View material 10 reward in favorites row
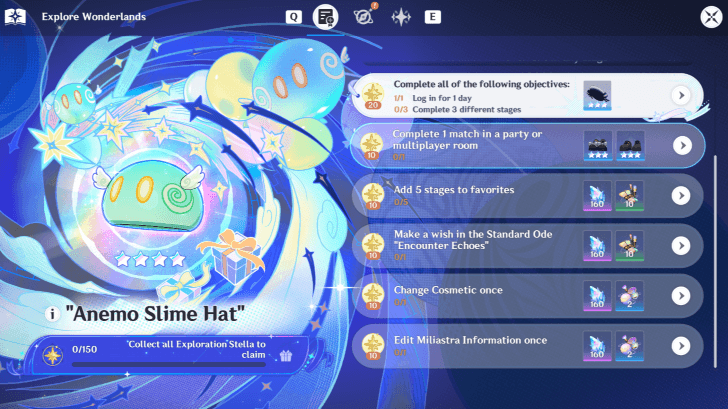Viewport: 728px width, 409px height. [630, 196]
